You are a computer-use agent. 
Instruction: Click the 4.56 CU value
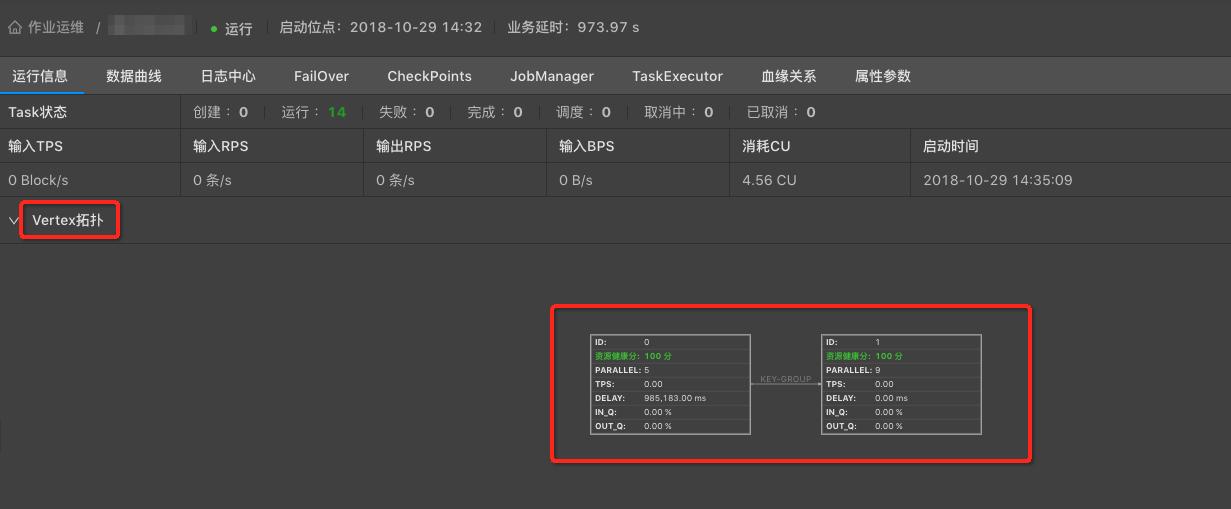coord(769,180)
